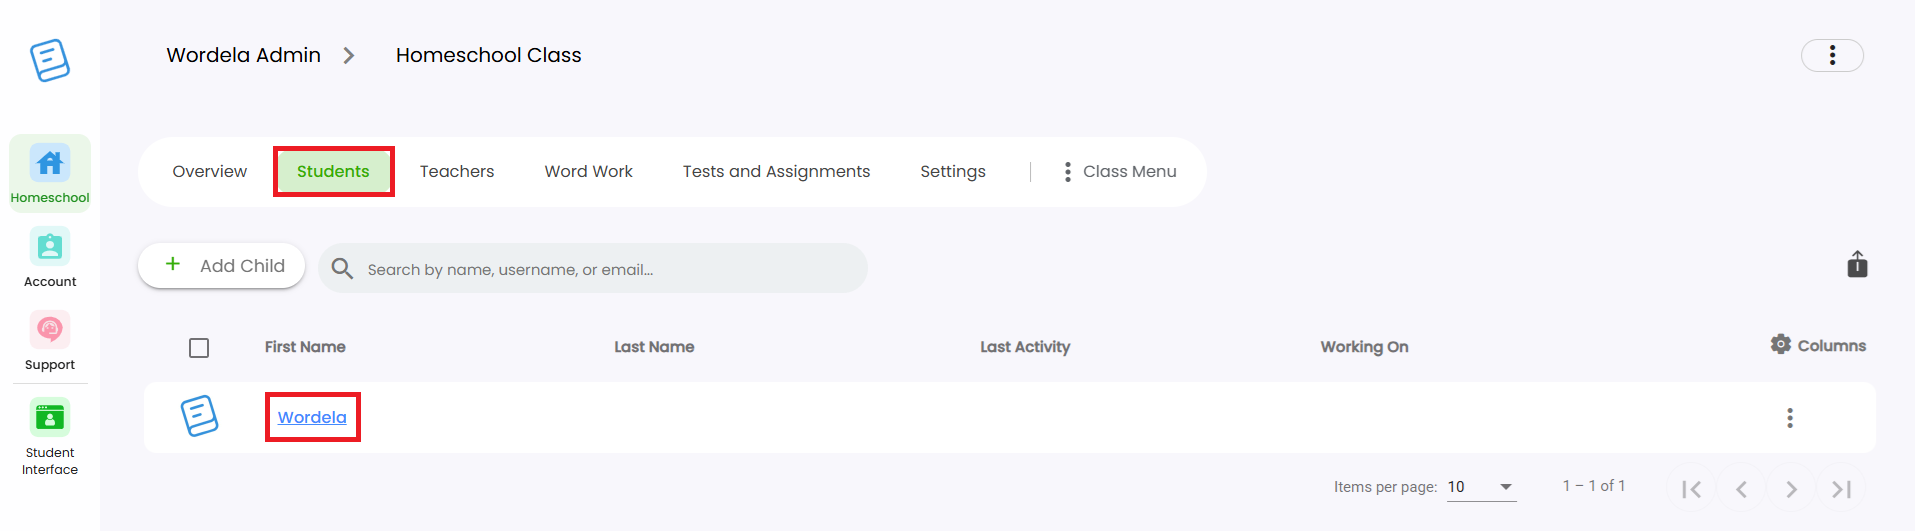Open the Account sidebar icon
This screenshot has height=531, width=1915.
pyautogui.click(x=50, y=257)
